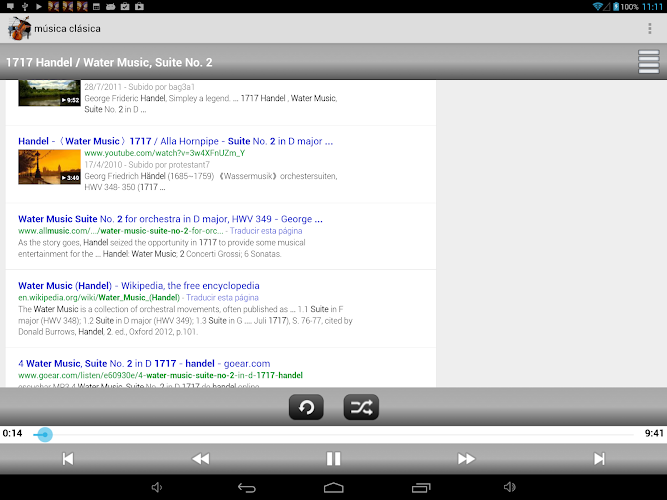Click the música clásica app title
Viewport: 667px width, 500px height.
[67, 29]
